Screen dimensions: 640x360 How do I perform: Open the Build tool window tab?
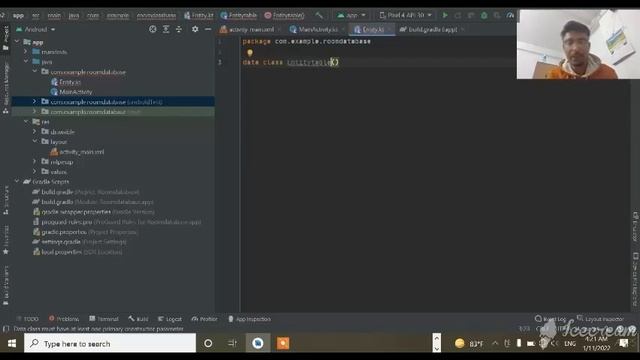pos(138,319)
